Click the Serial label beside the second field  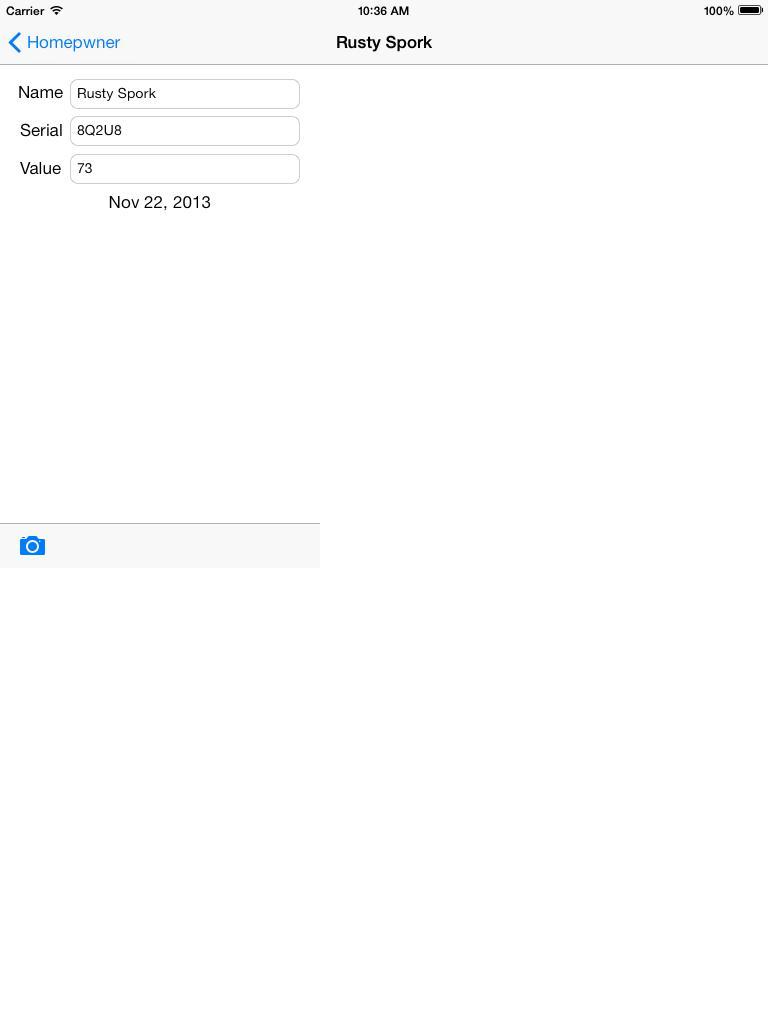tap(41, 131)
